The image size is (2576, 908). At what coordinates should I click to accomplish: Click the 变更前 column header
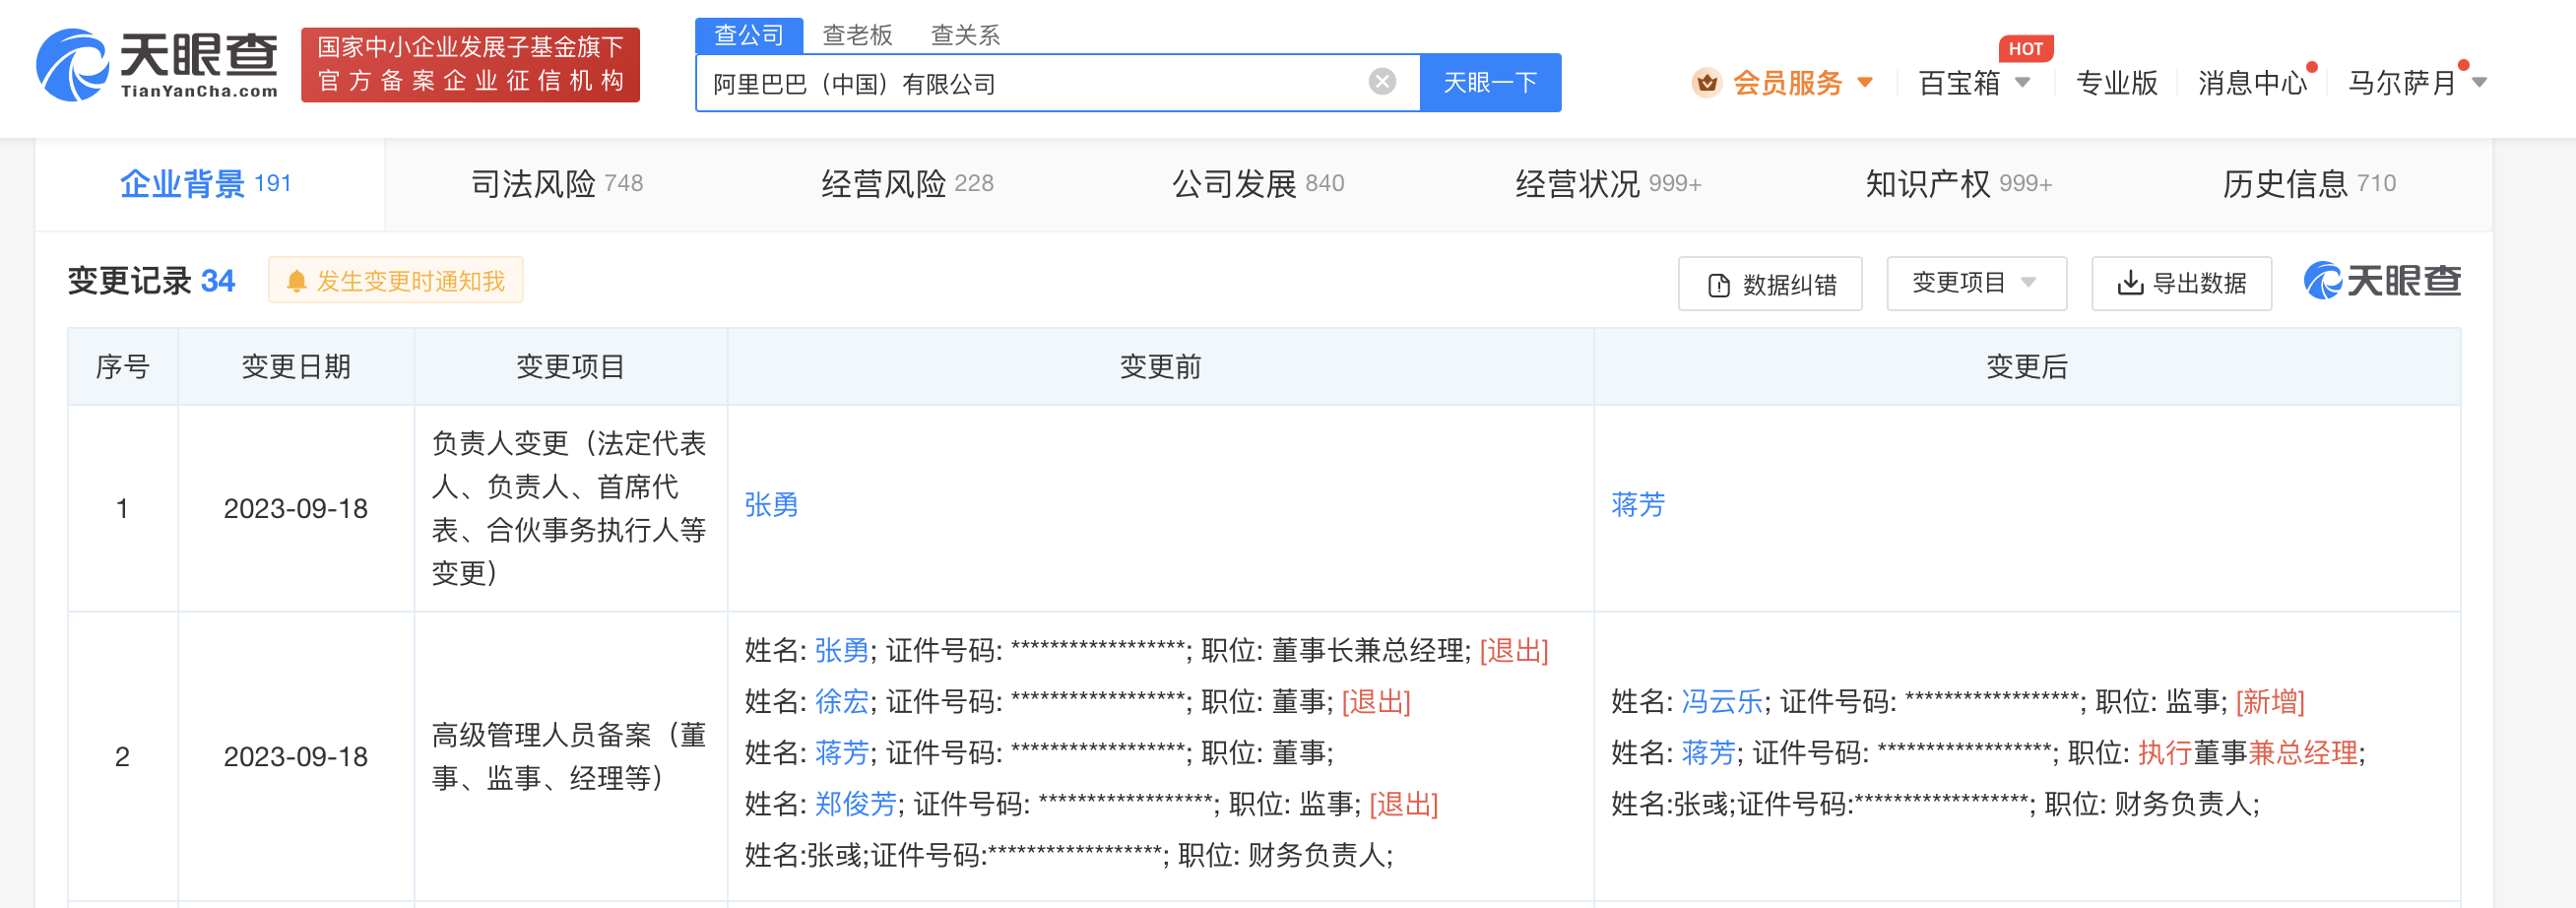1160,367
